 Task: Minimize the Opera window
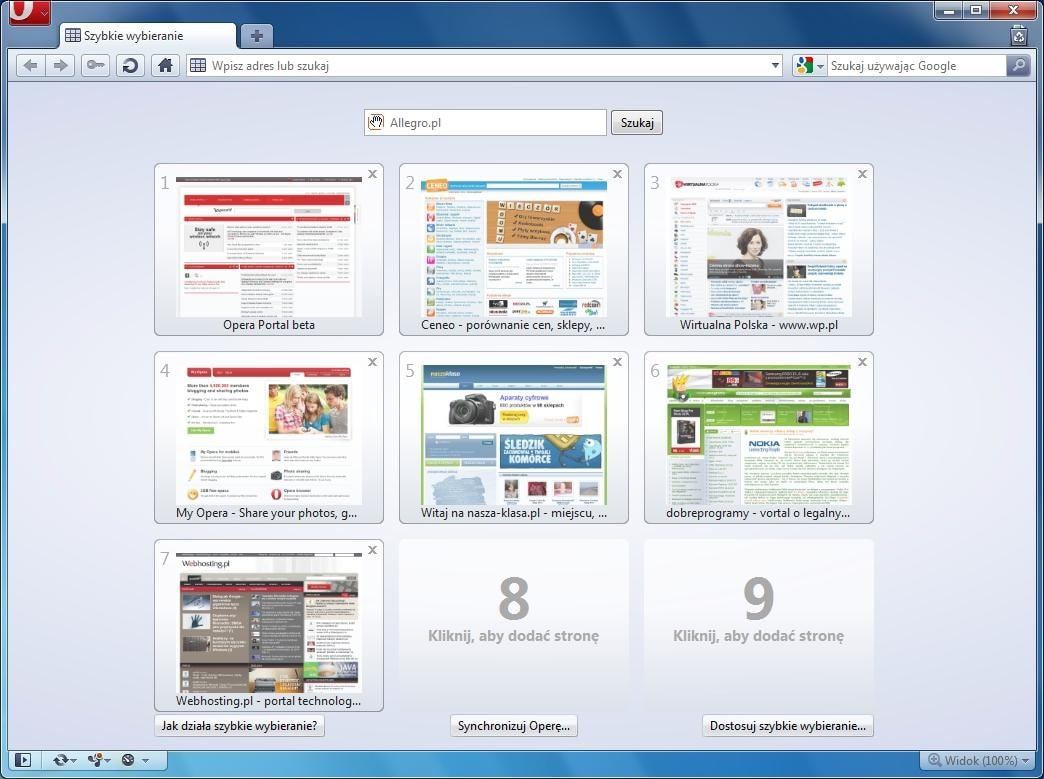pos(949,10)
